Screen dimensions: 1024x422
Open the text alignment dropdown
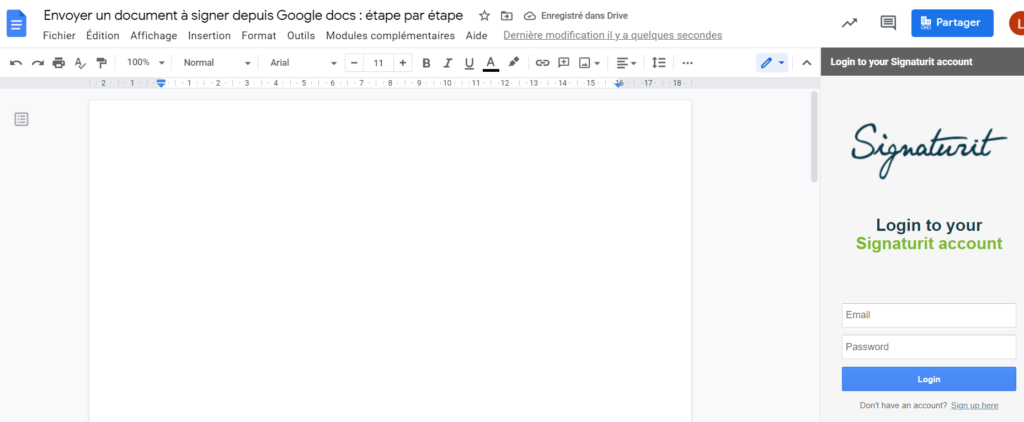(x=626, y=63)
